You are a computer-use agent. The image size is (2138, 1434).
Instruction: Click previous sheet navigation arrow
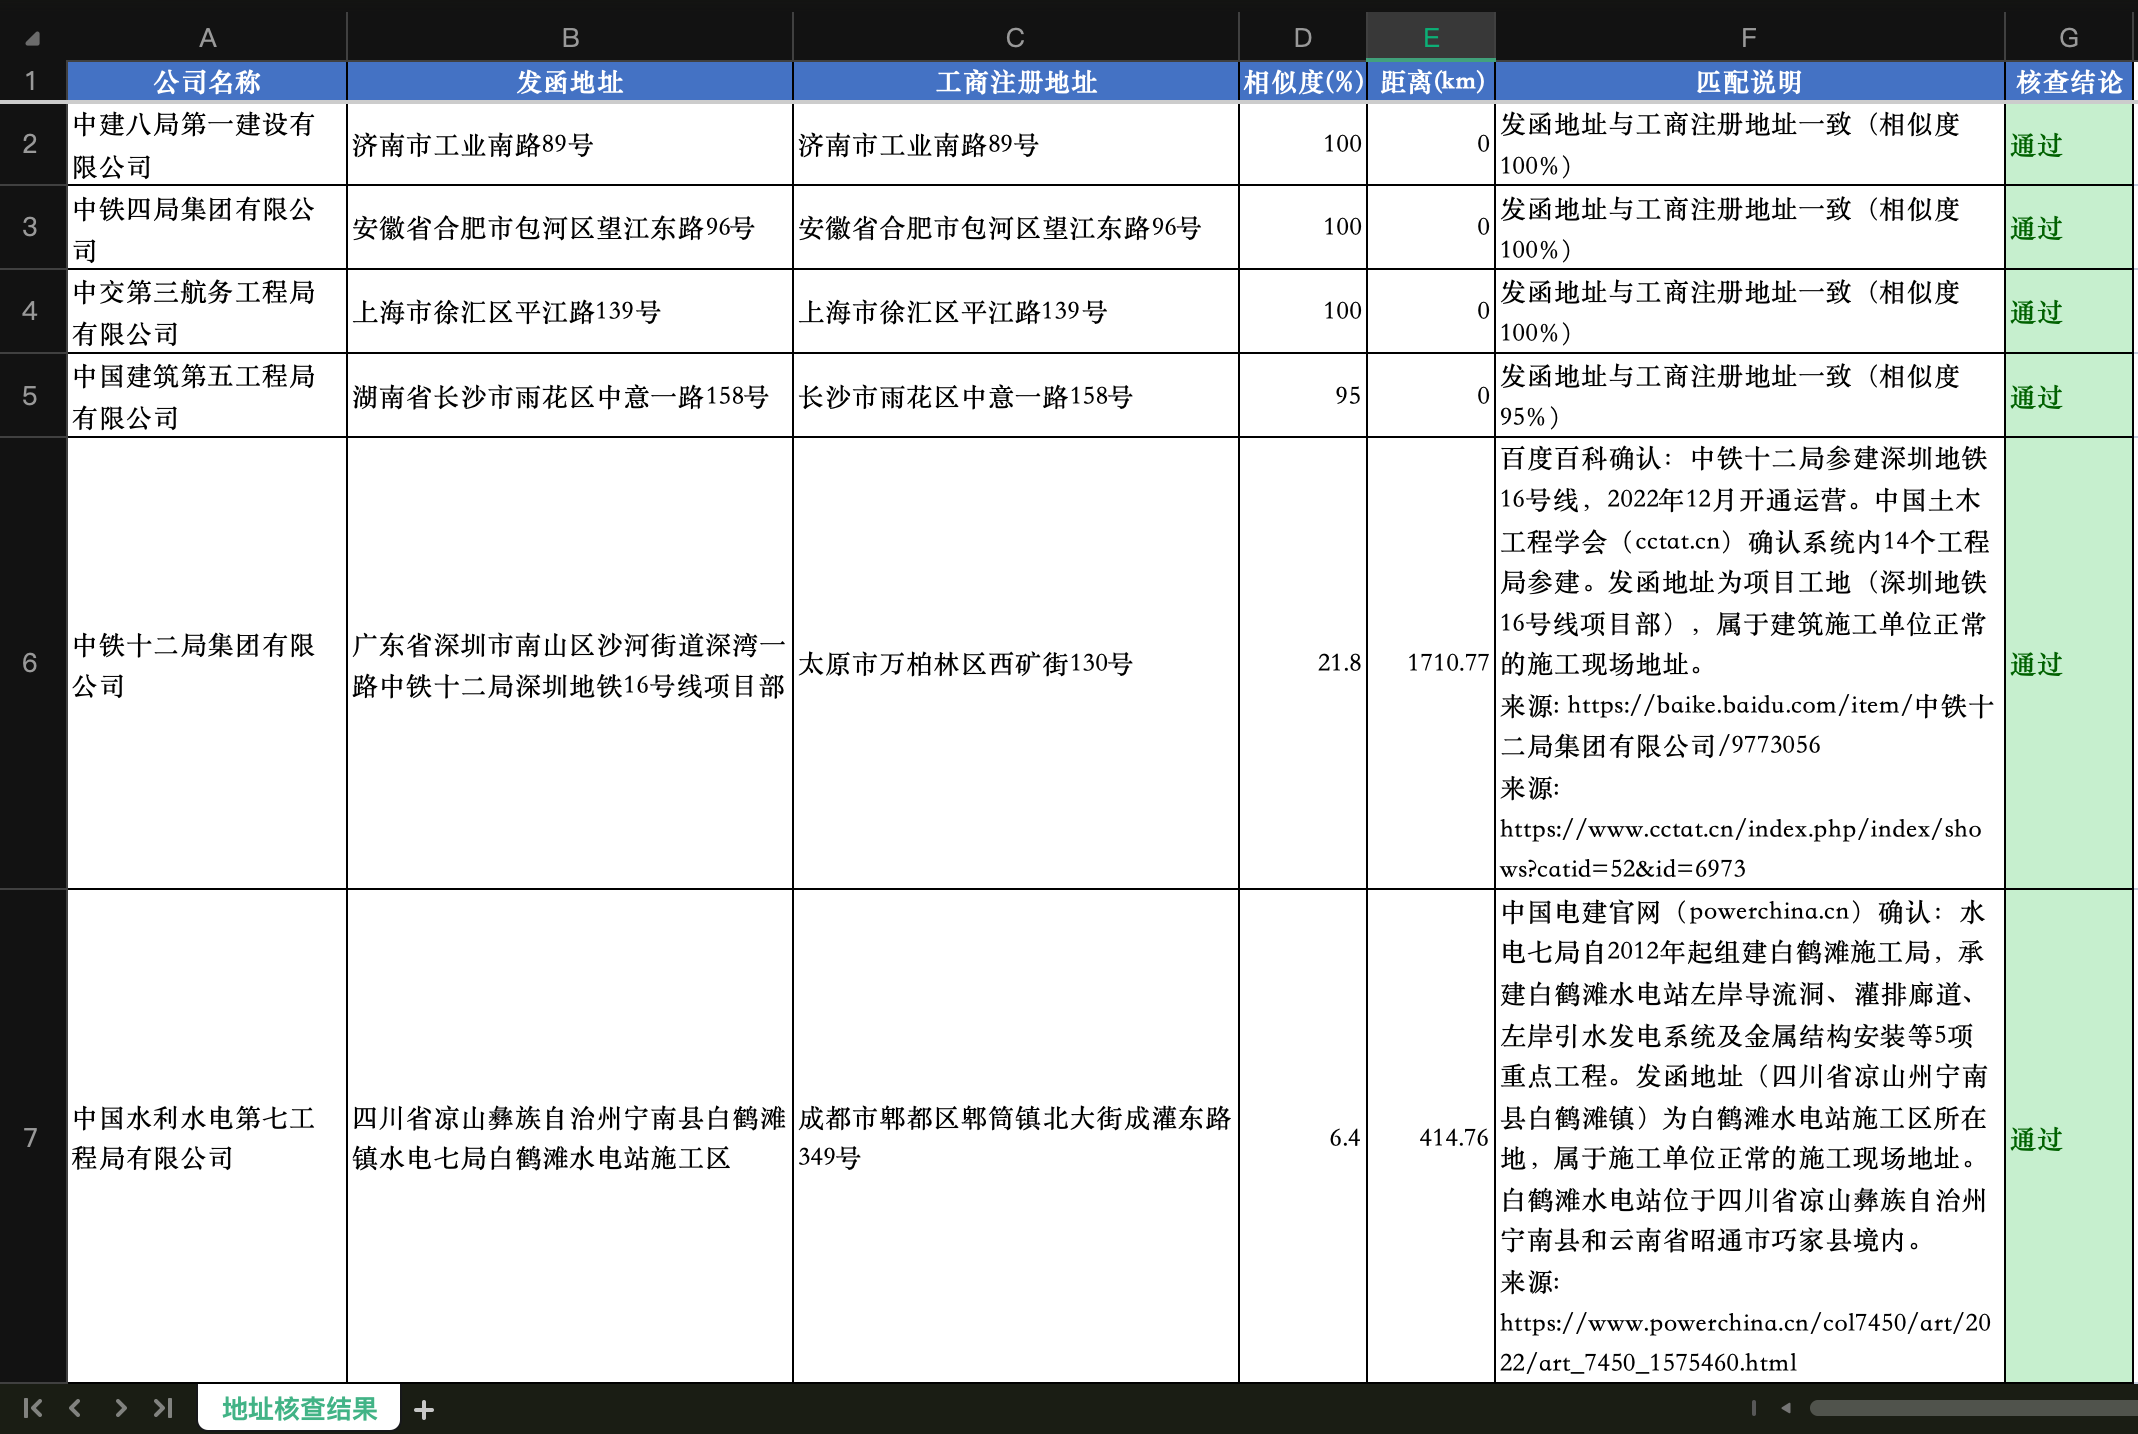[x=75, y=1408]
